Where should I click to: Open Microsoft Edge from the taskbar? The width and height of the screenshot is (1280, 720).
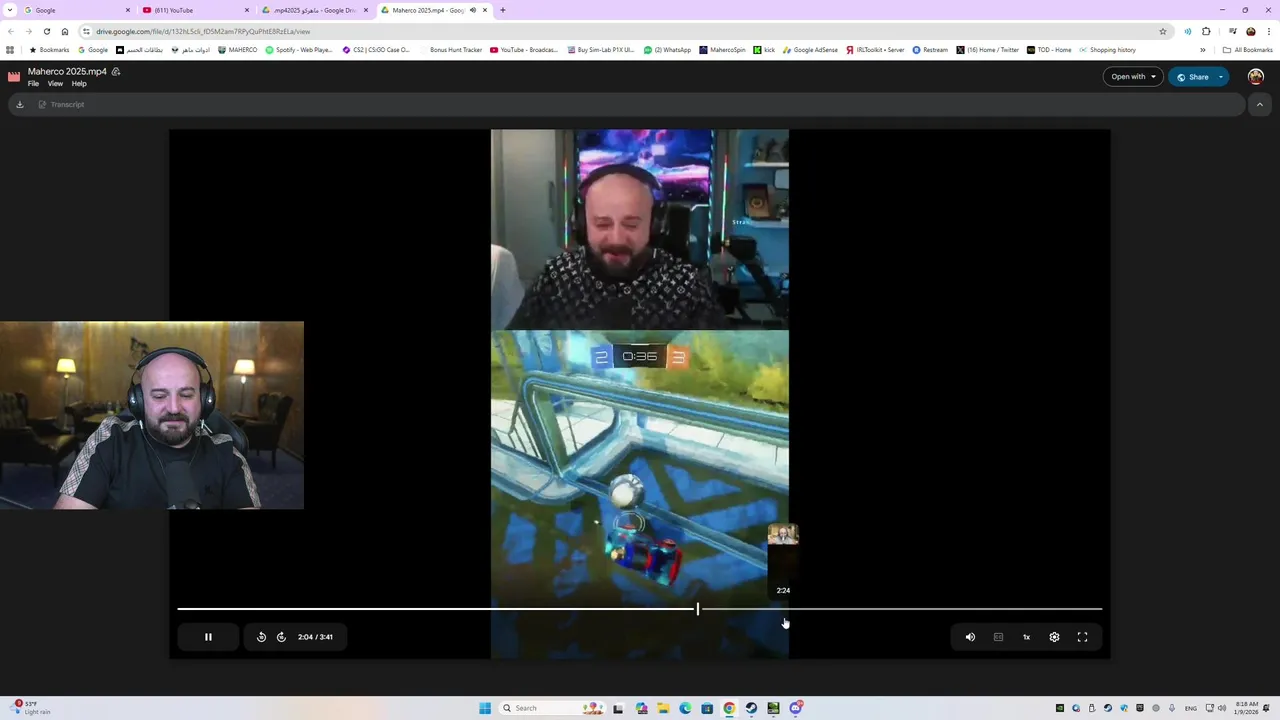685,708
